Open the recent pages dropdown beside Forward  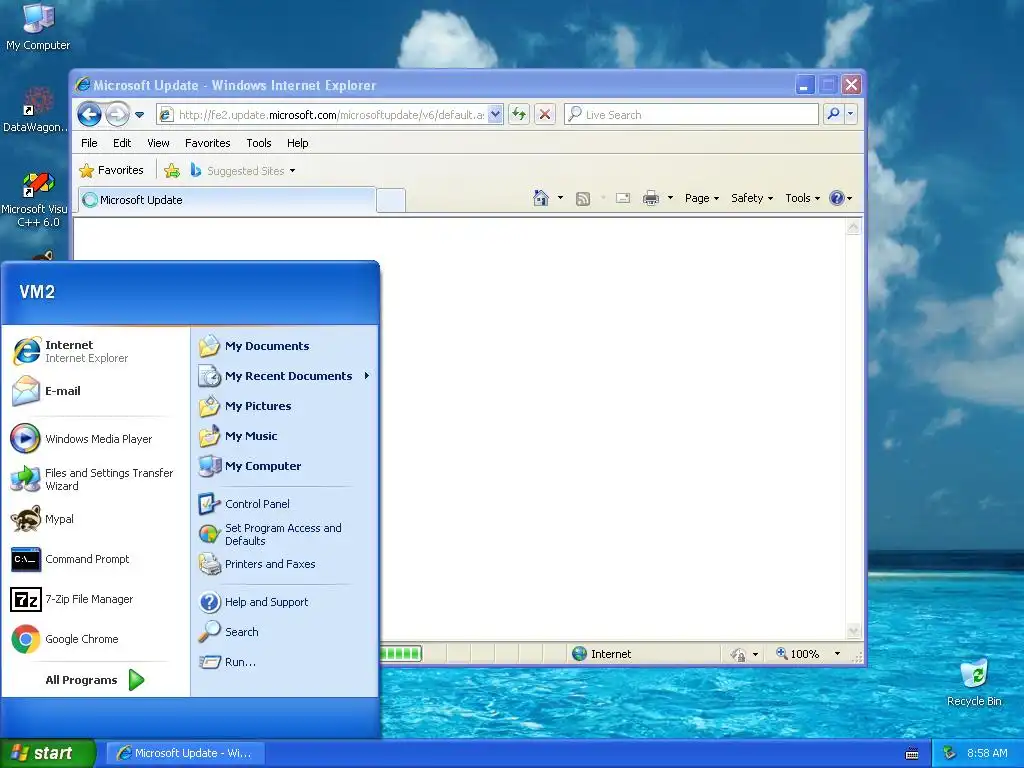pyautogui.click(x=140, y=115)
